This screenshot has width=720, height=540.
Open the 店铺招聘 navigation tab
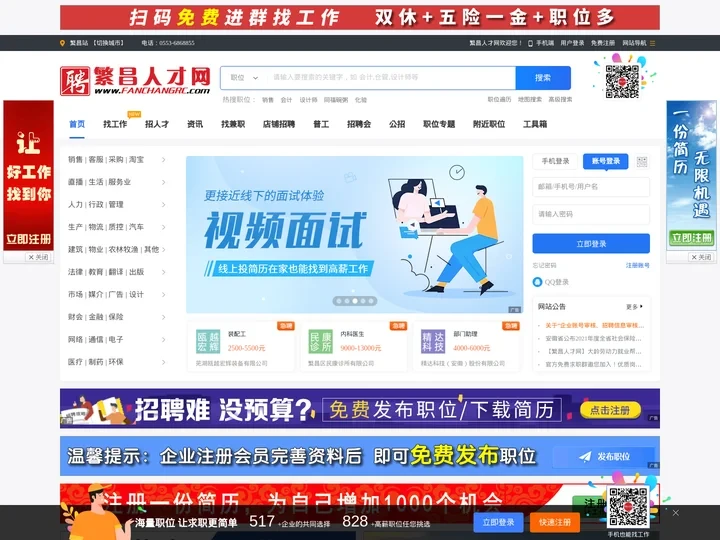279,124
